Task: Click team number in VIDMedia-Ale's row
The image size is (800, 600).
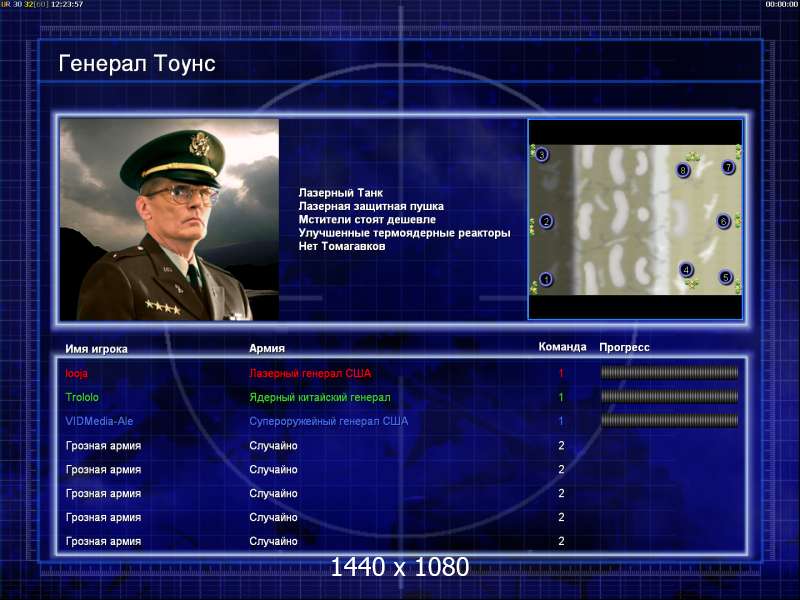Action: click(561, 421)
